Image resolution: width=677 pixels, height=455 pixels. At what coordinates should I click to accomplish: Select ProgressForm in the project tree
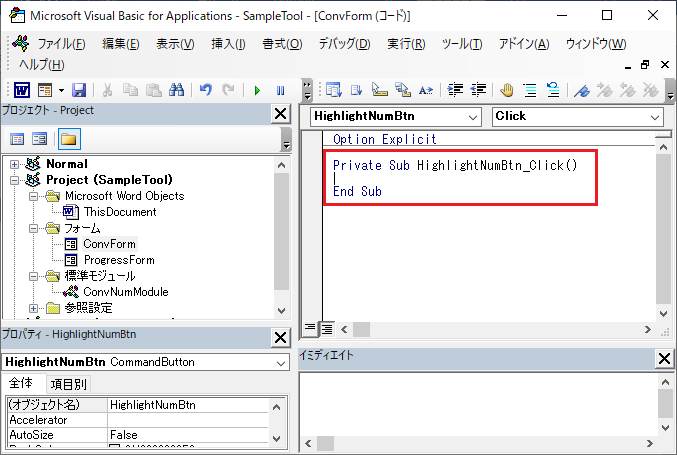click(119, 260)
